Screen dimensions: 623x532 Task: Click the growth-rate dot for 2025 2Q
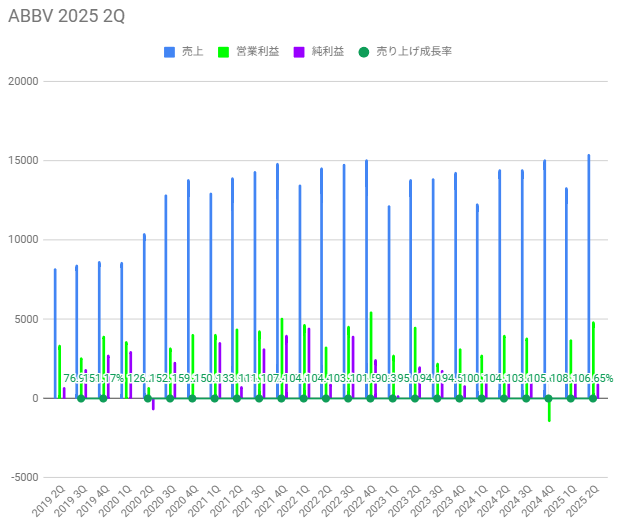[x=593, y=398]
